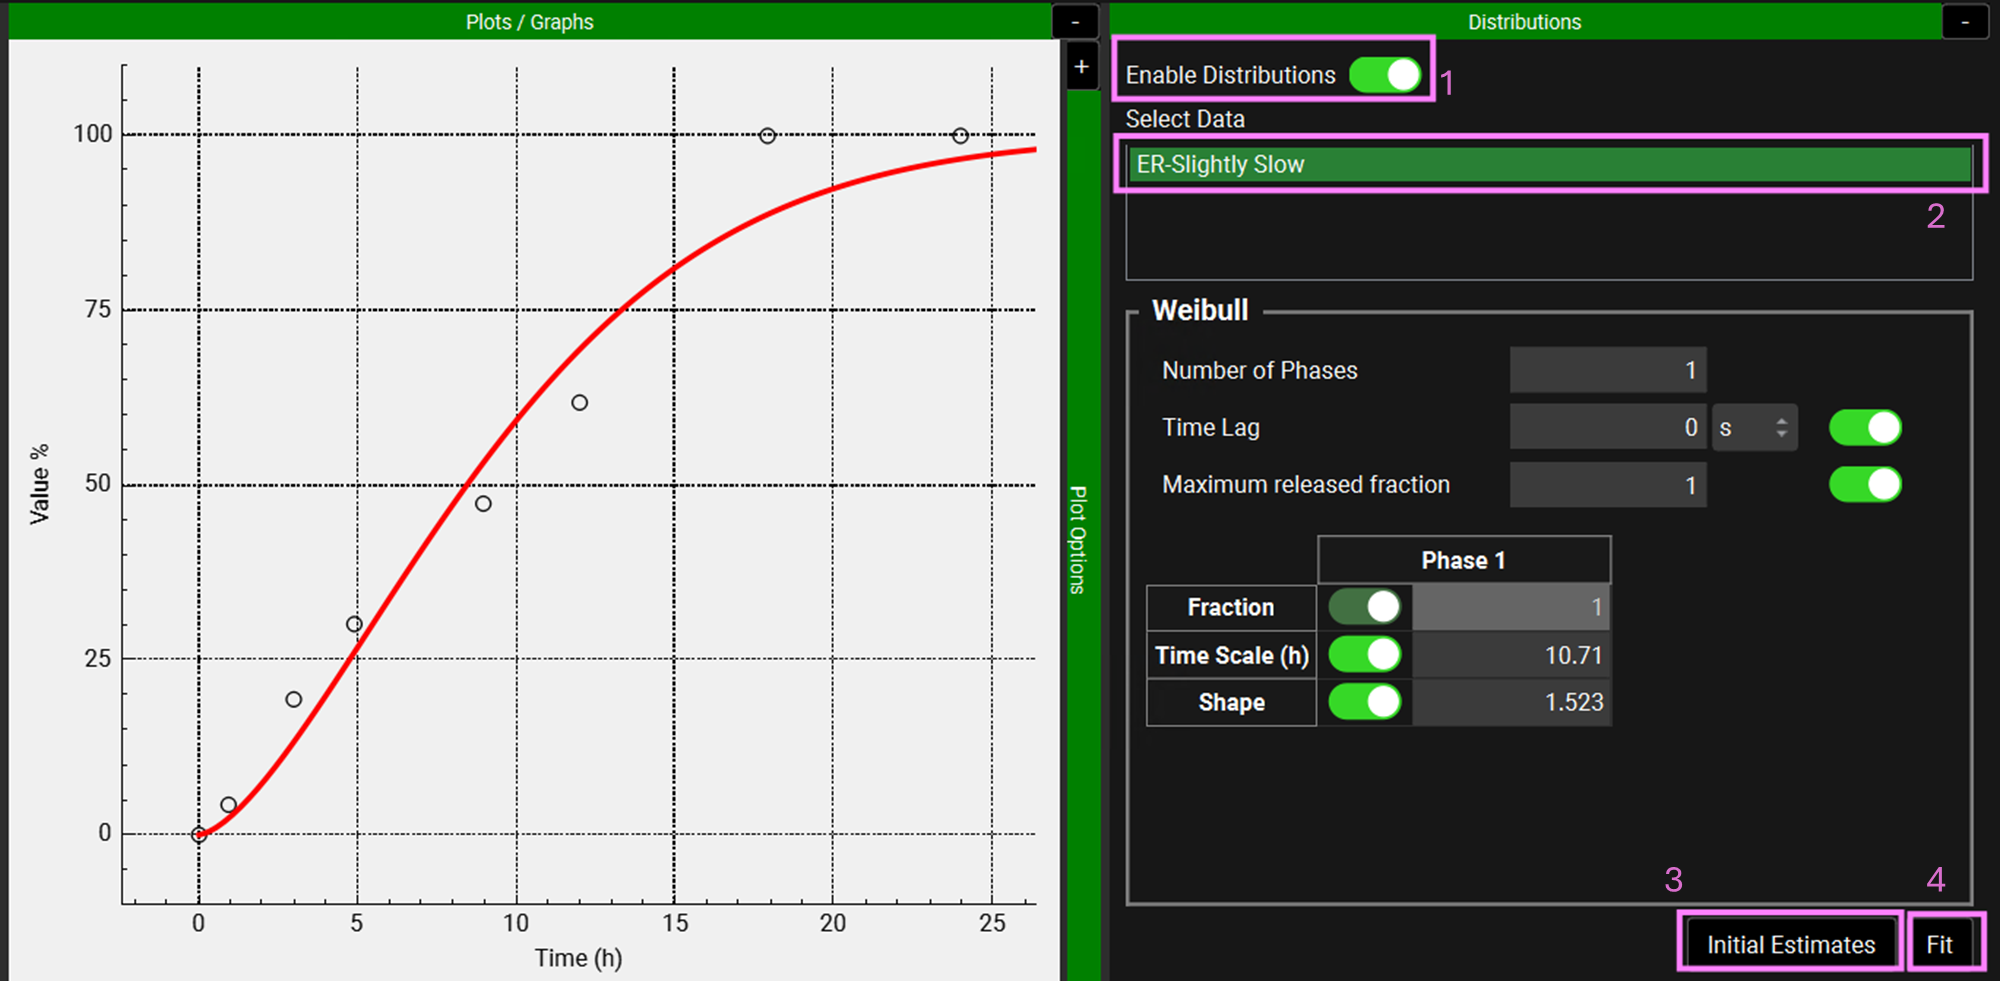Click the Shape value 1.523
This screenshot has width=2000, height=981.
tap(1510, 702)
